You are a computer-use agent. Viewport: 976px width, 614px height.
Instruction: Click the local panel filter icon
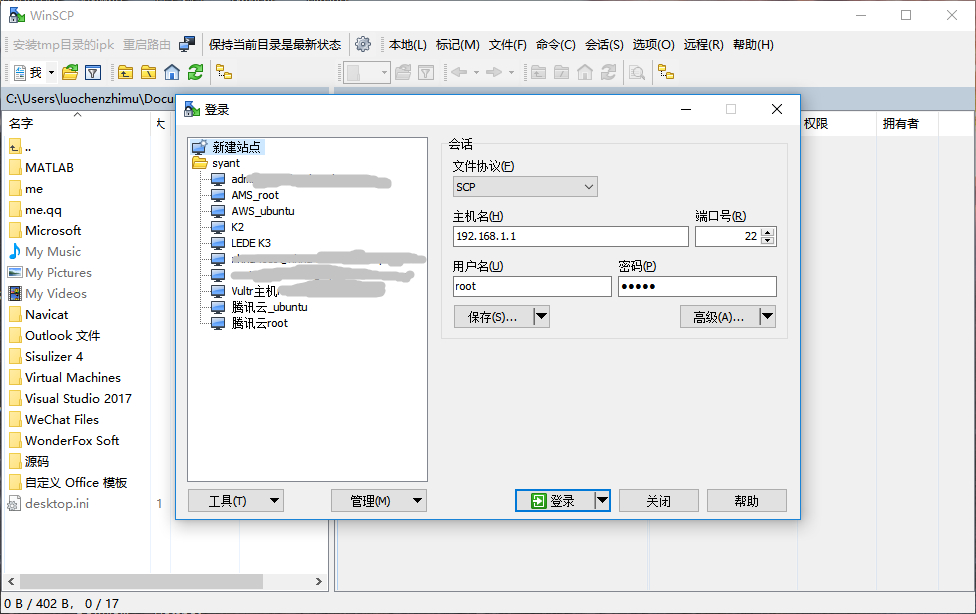click(x=93, y=73)
